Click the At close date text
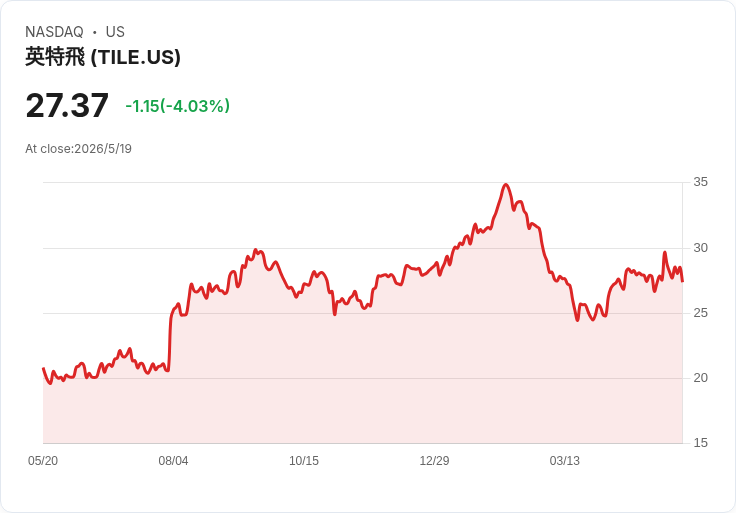 [x=78, y=149]
